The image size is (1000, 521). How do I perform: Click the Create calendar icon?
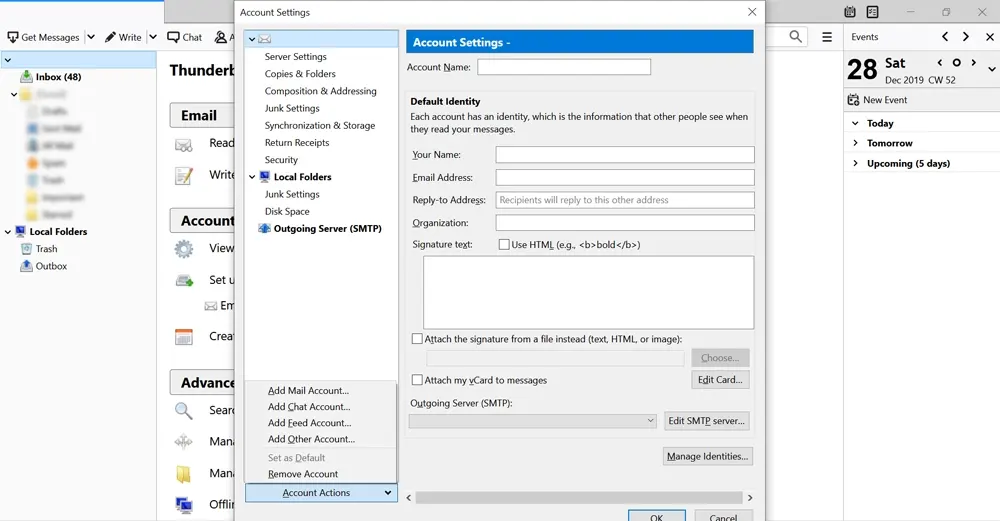pos(184,337)
